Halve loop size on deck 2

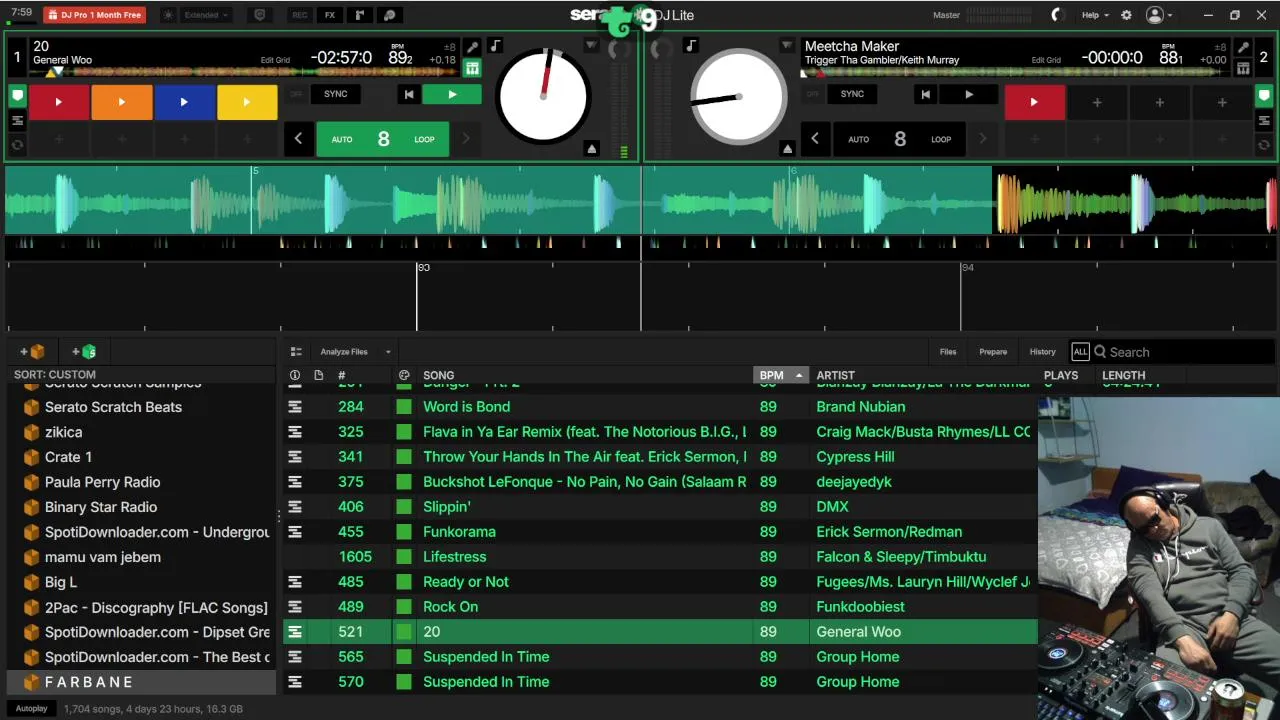point(814,139)
